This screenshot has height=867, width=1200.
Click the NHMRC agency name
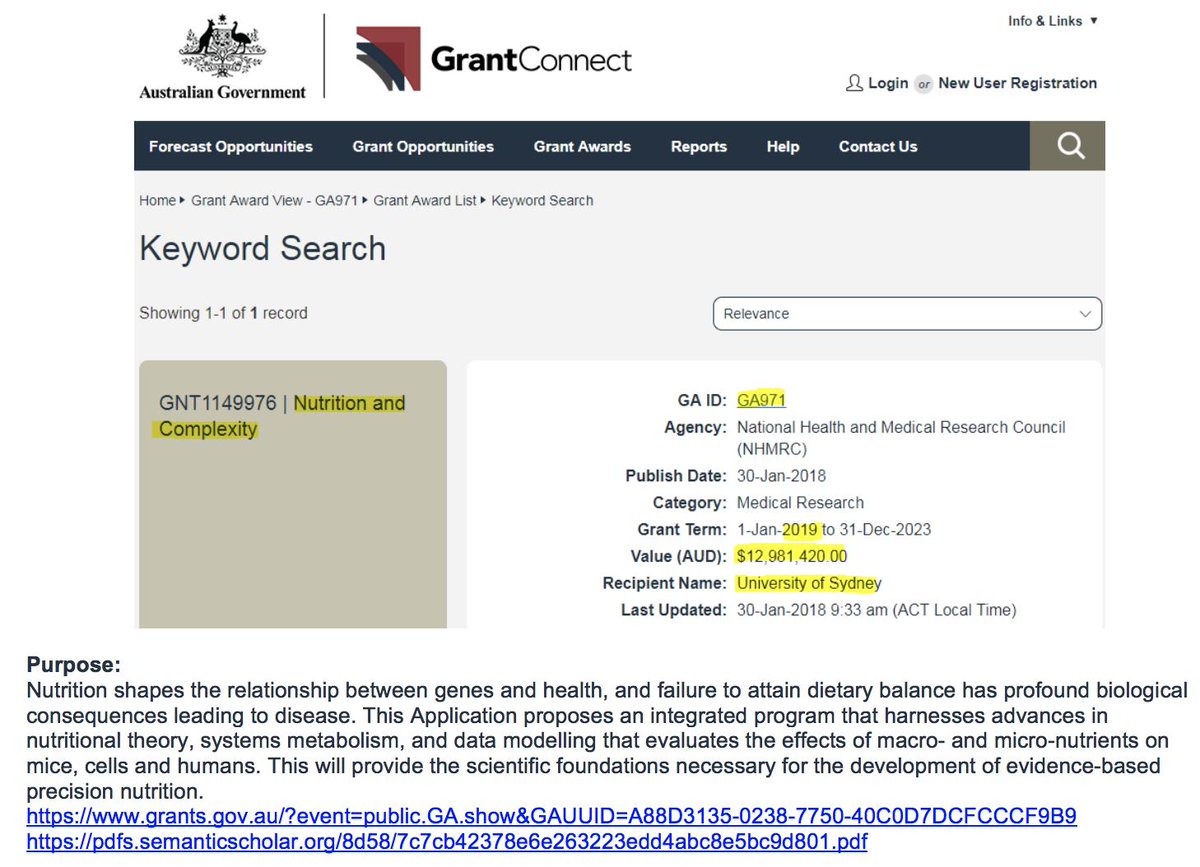901,437
